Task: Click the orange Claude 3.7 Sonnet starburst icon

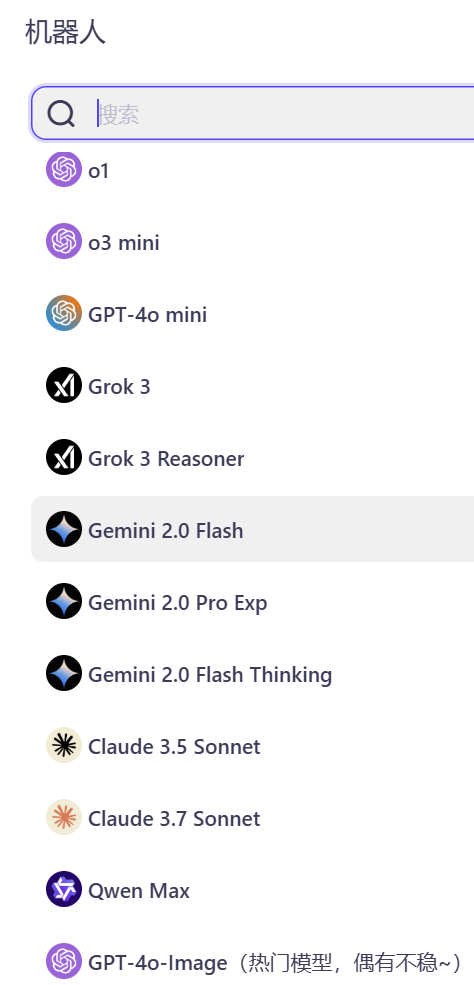Action: 64,817
